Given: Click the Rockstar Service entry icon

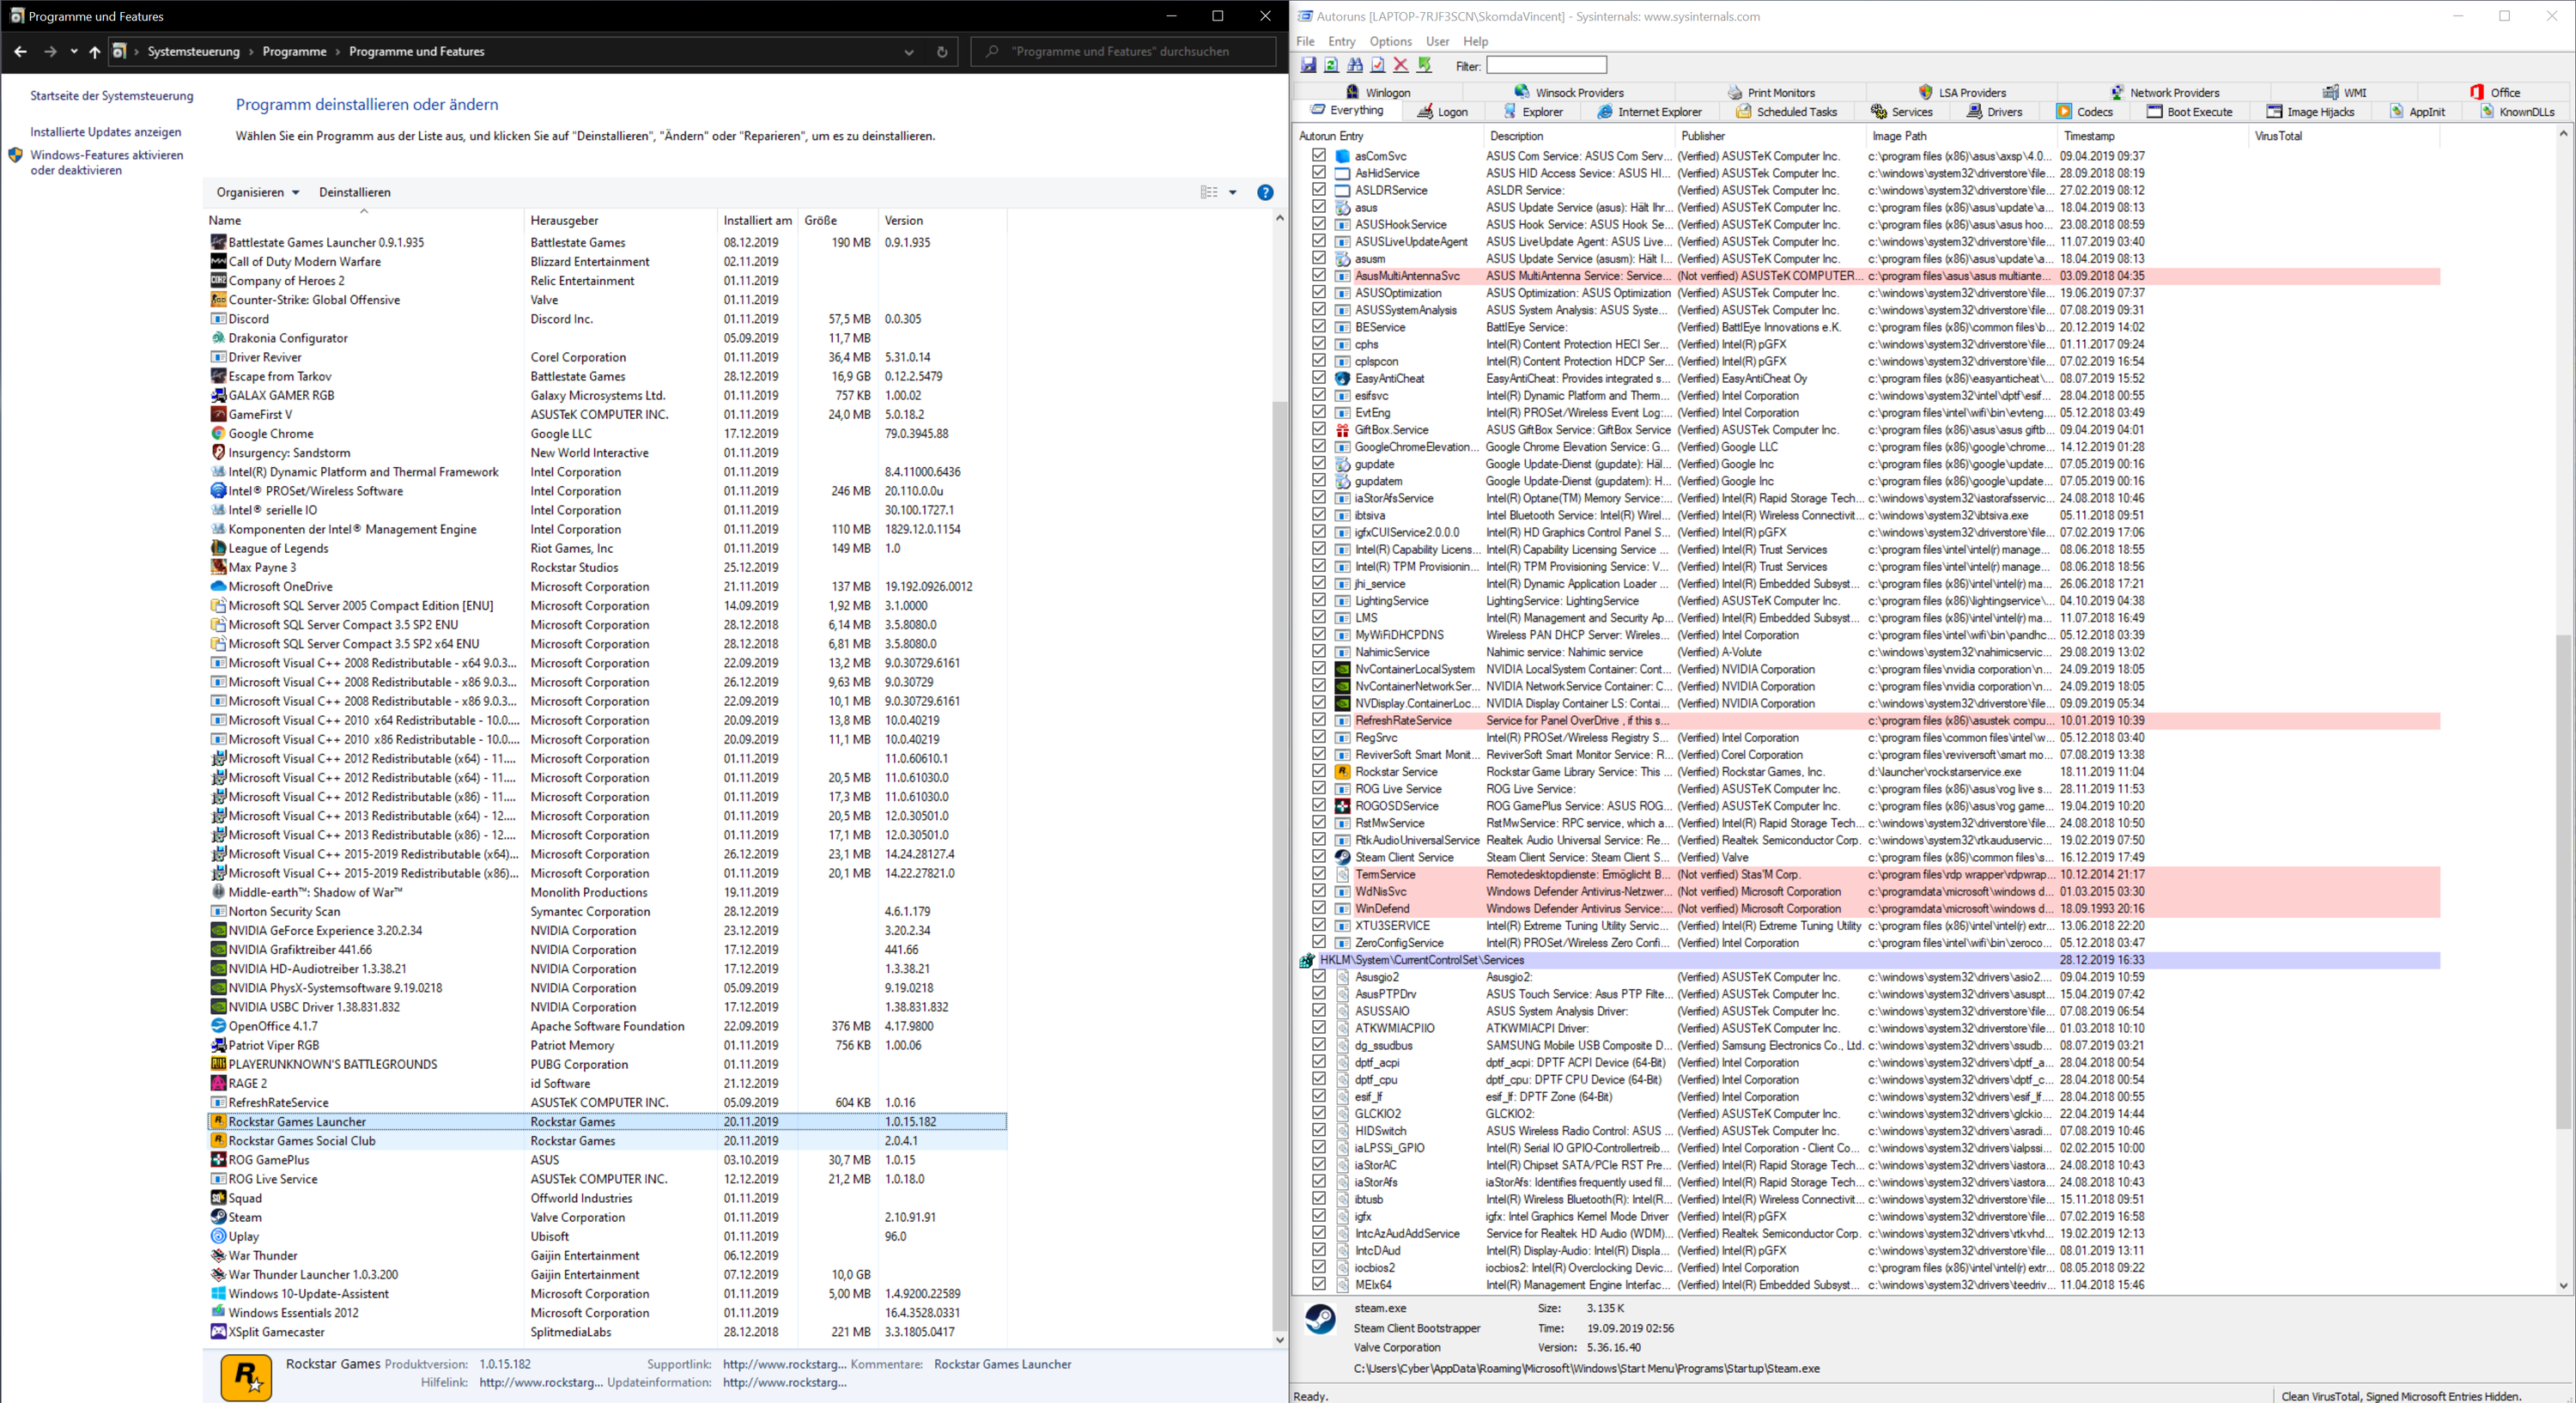Looking at the screenshot, I should (1343, 771).
